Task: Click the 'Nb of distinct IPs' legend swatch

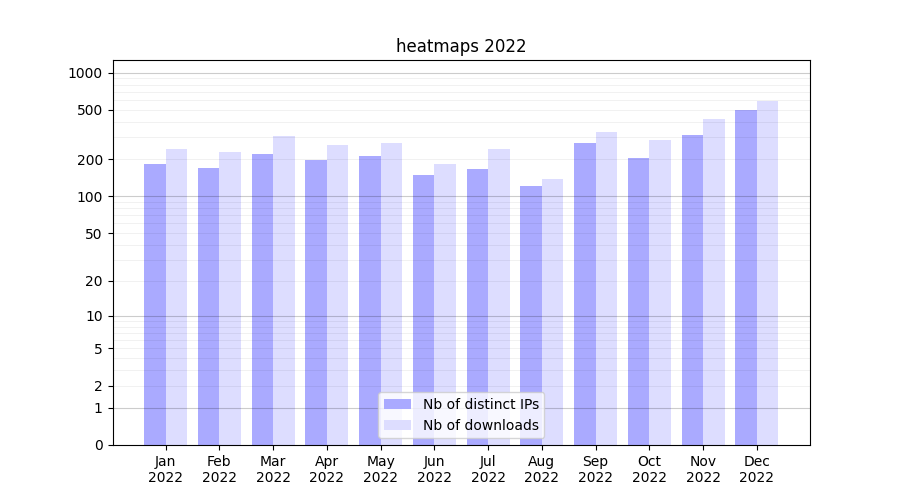Action: click(397, 404)
